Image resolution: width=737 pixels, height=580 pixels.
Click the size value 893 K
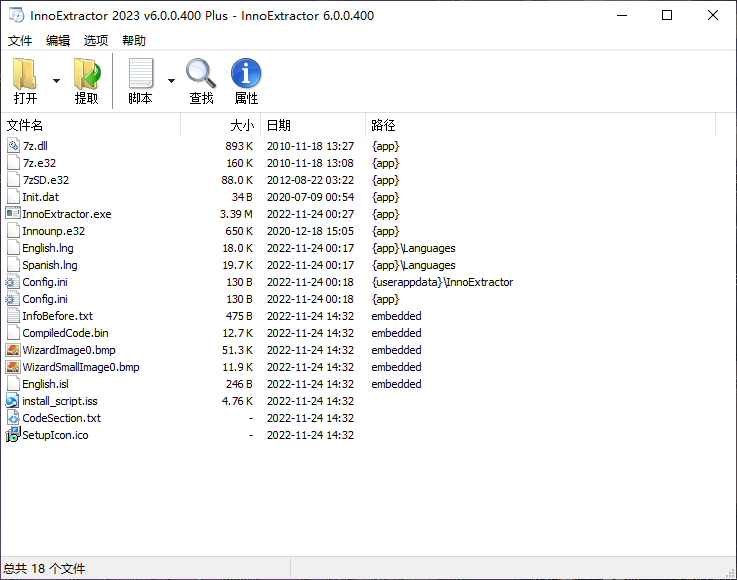pos(239,146)
